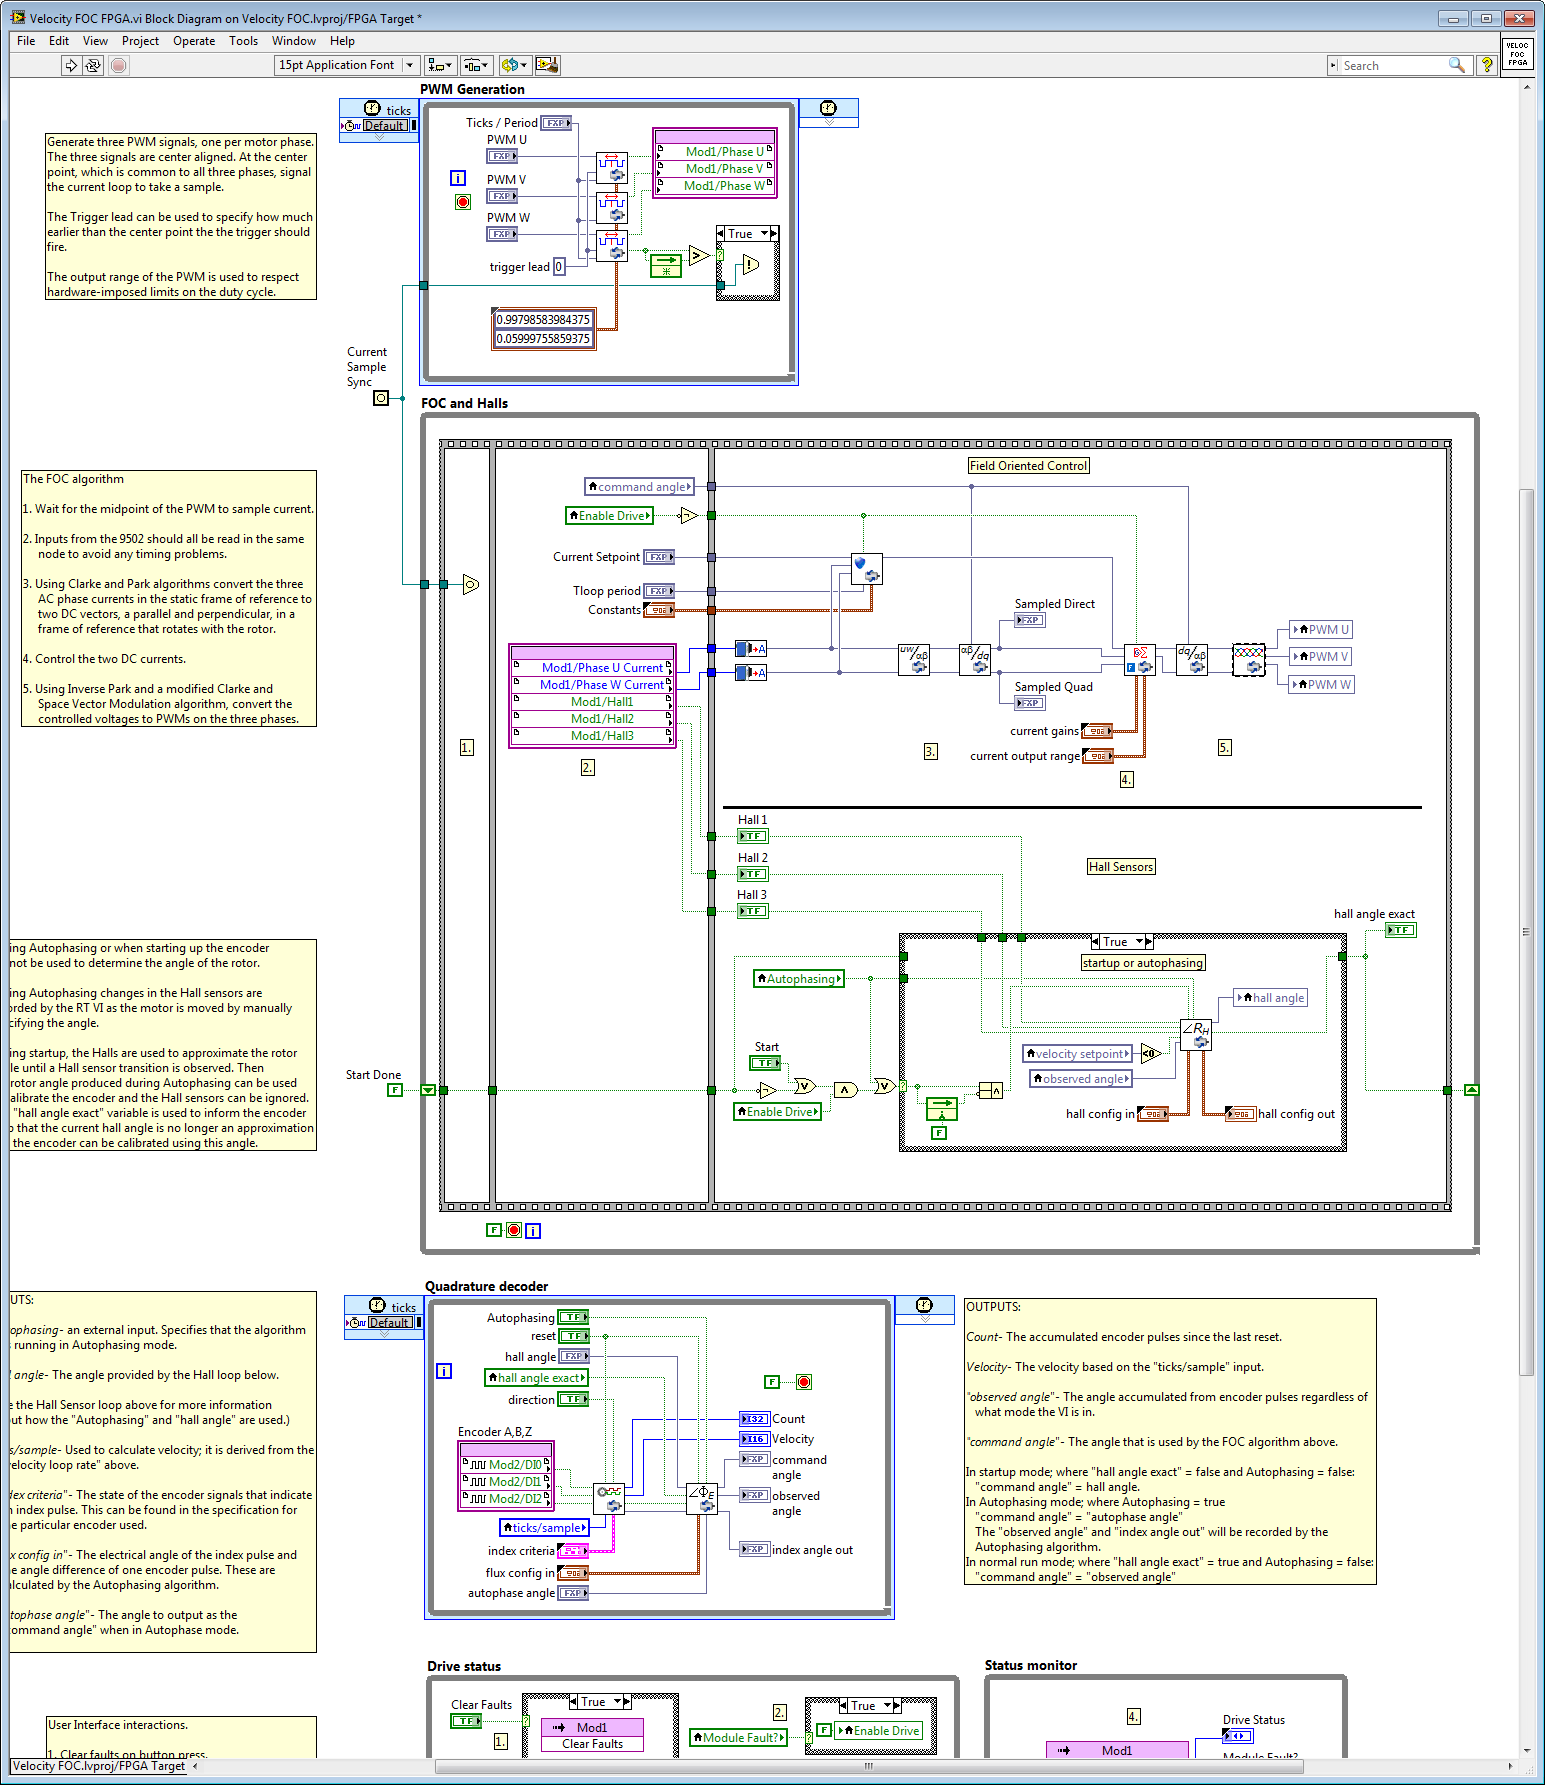
Task: Open the View menu
Action: point(95,41)
